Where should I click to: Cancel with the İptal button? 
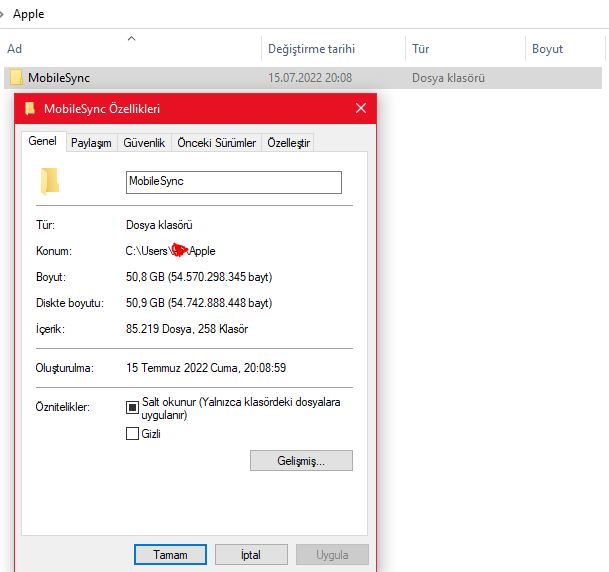(251, 555)
